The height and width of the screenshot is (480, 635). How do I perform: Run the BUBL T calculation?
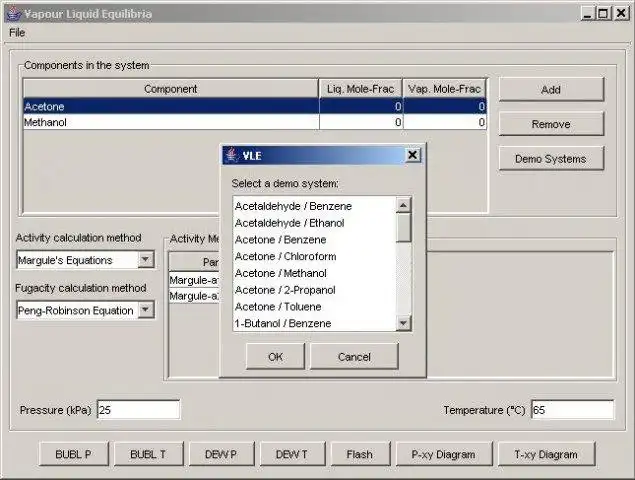[148, 454]
